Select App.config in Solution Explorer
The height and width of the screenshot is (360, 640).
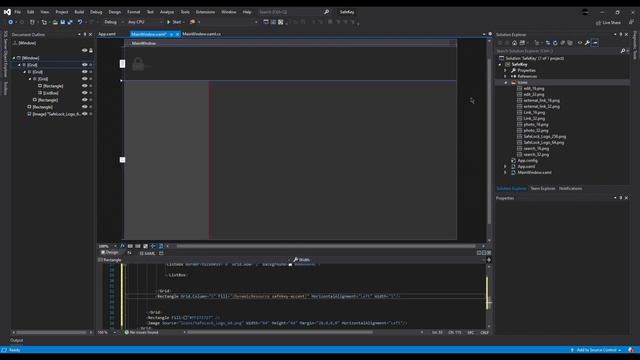(527, 161)
